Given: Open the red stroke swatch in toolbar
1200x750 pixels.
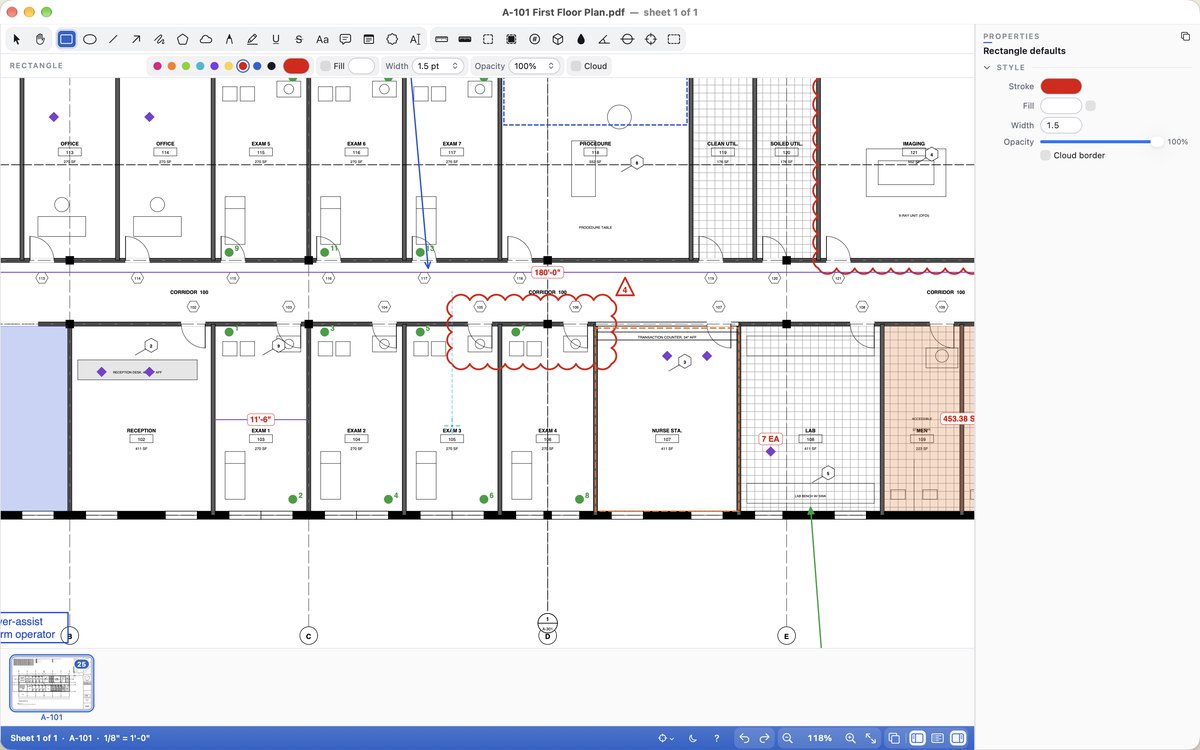Looking at the screenshot, I should click(x=296, y=66).
